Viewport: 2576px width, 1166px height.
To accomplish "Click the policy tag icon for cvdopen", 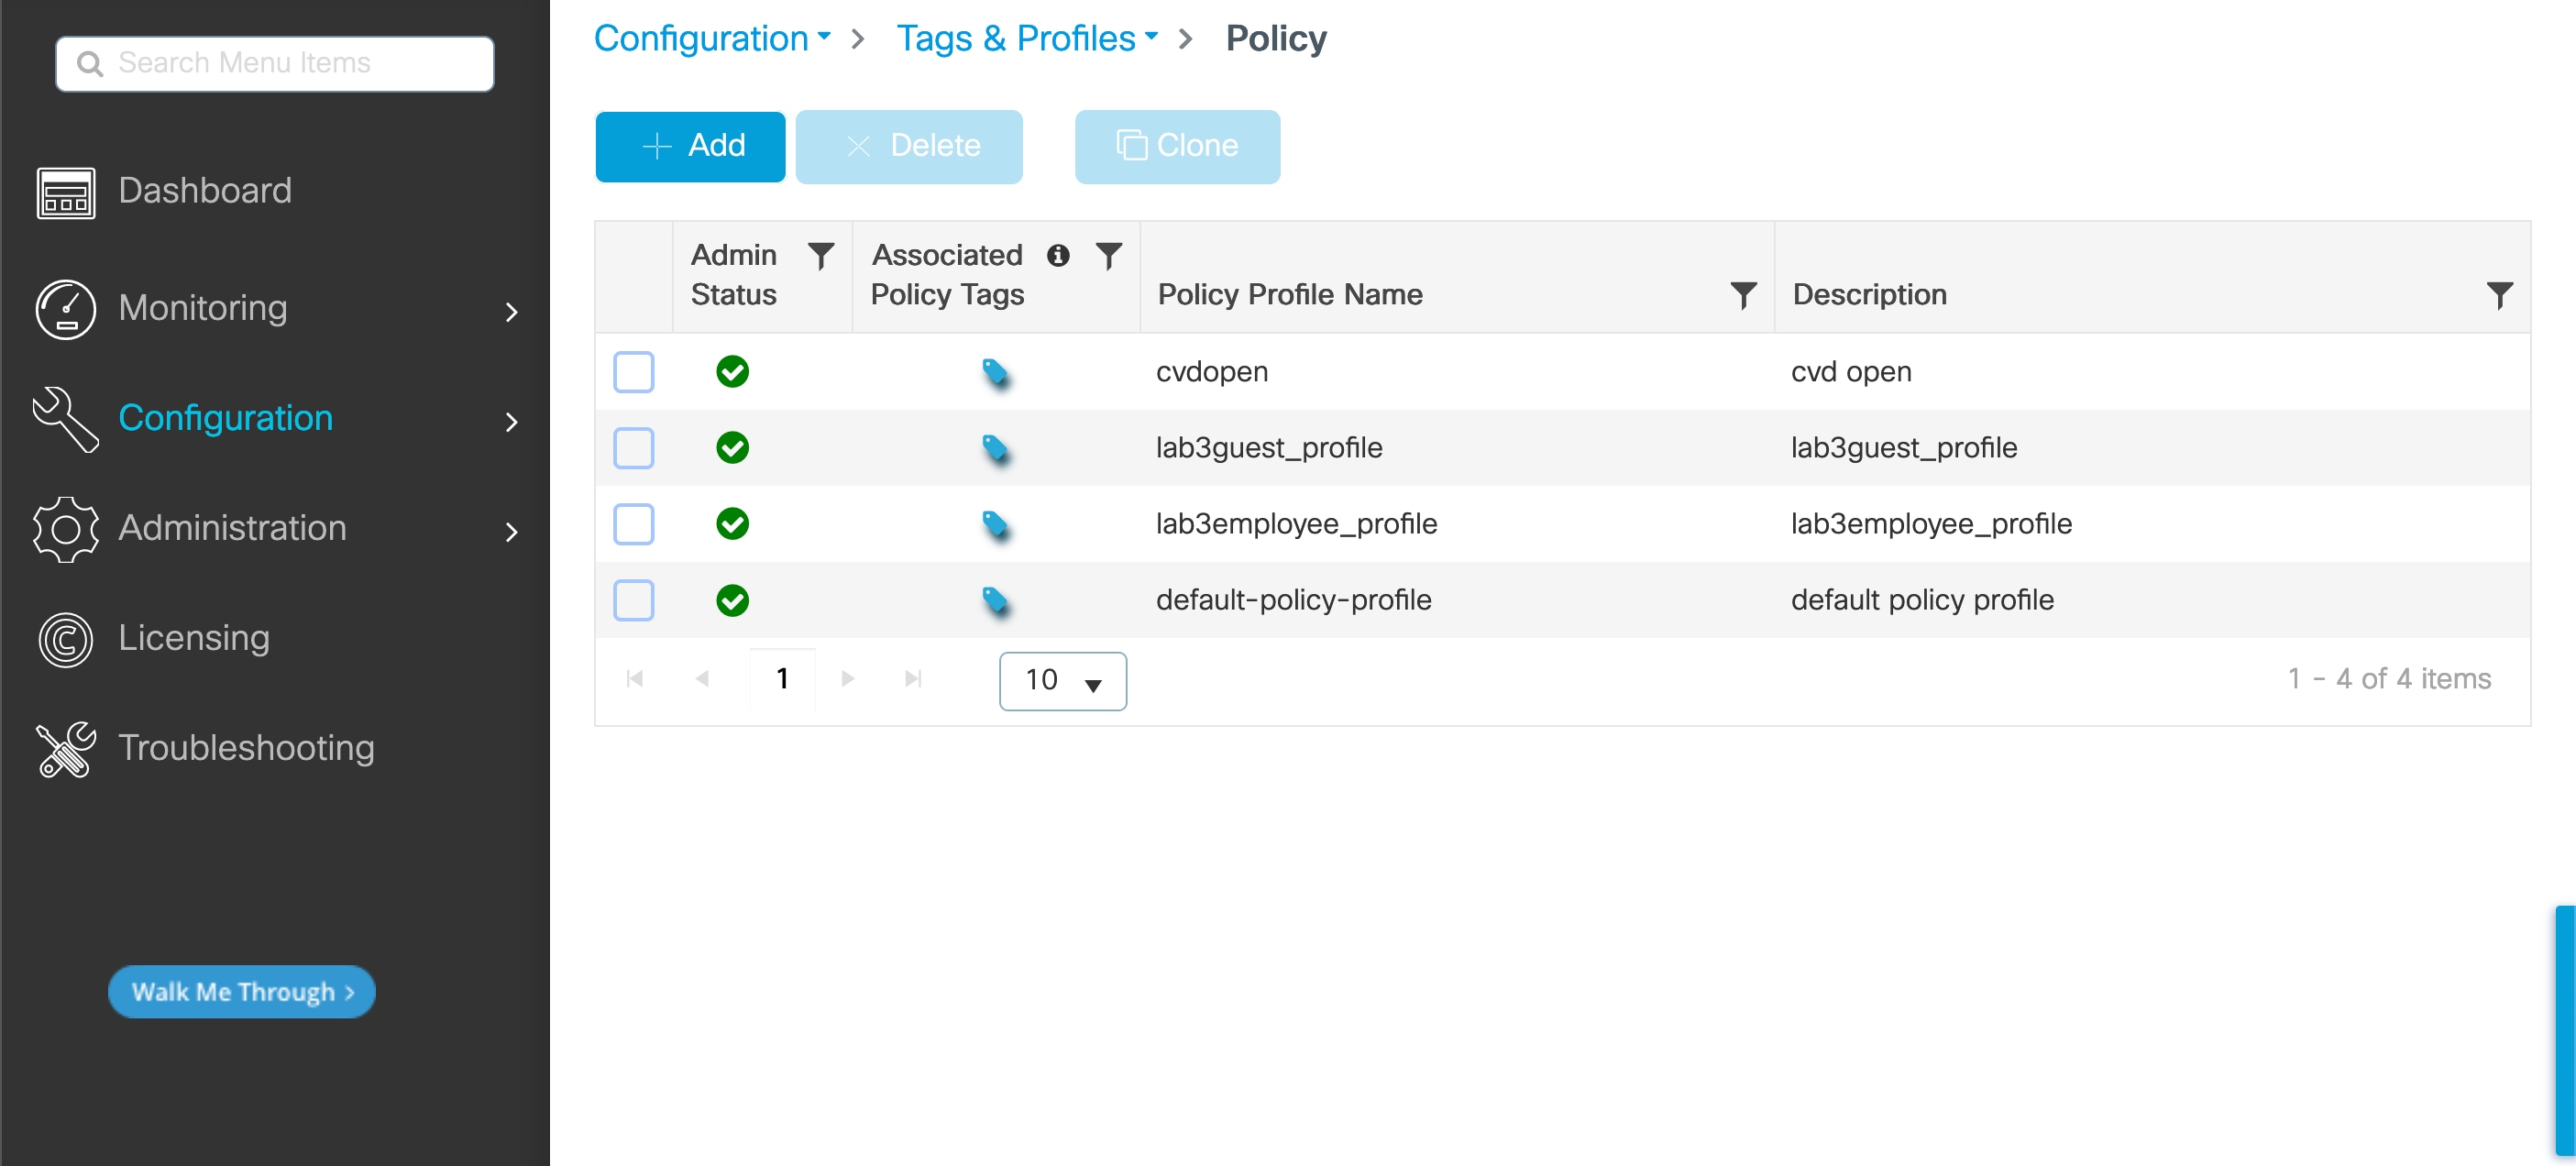I will (995, 373).
